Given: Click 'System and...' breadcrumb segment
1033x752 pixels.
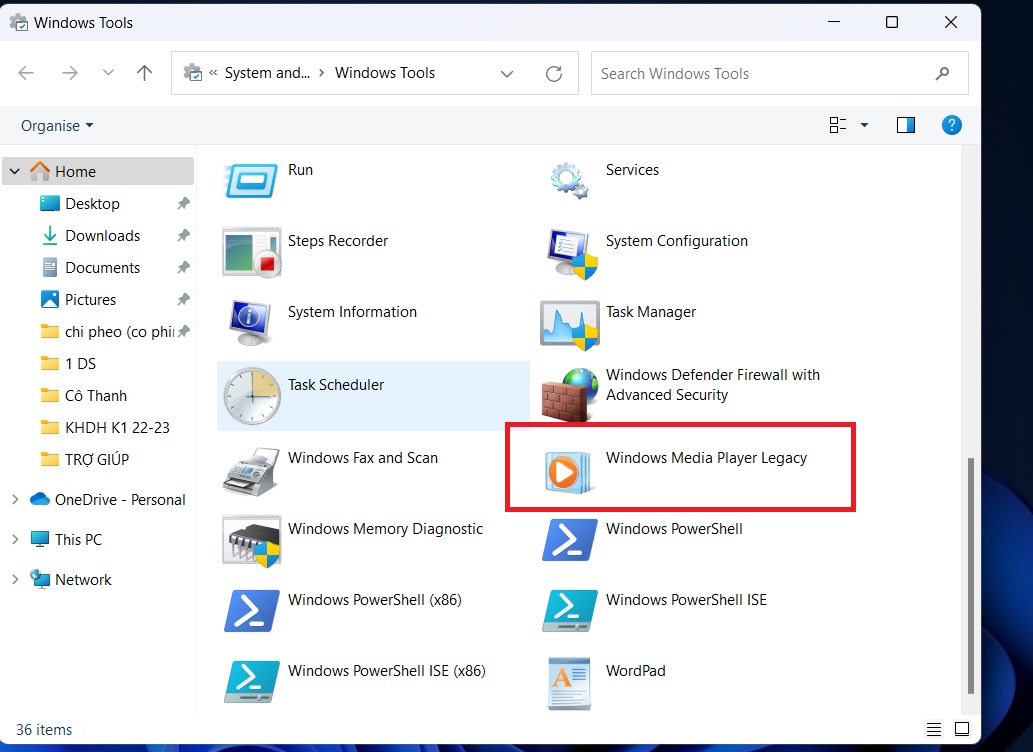Looking at the screenshot, I should point(267,72).
